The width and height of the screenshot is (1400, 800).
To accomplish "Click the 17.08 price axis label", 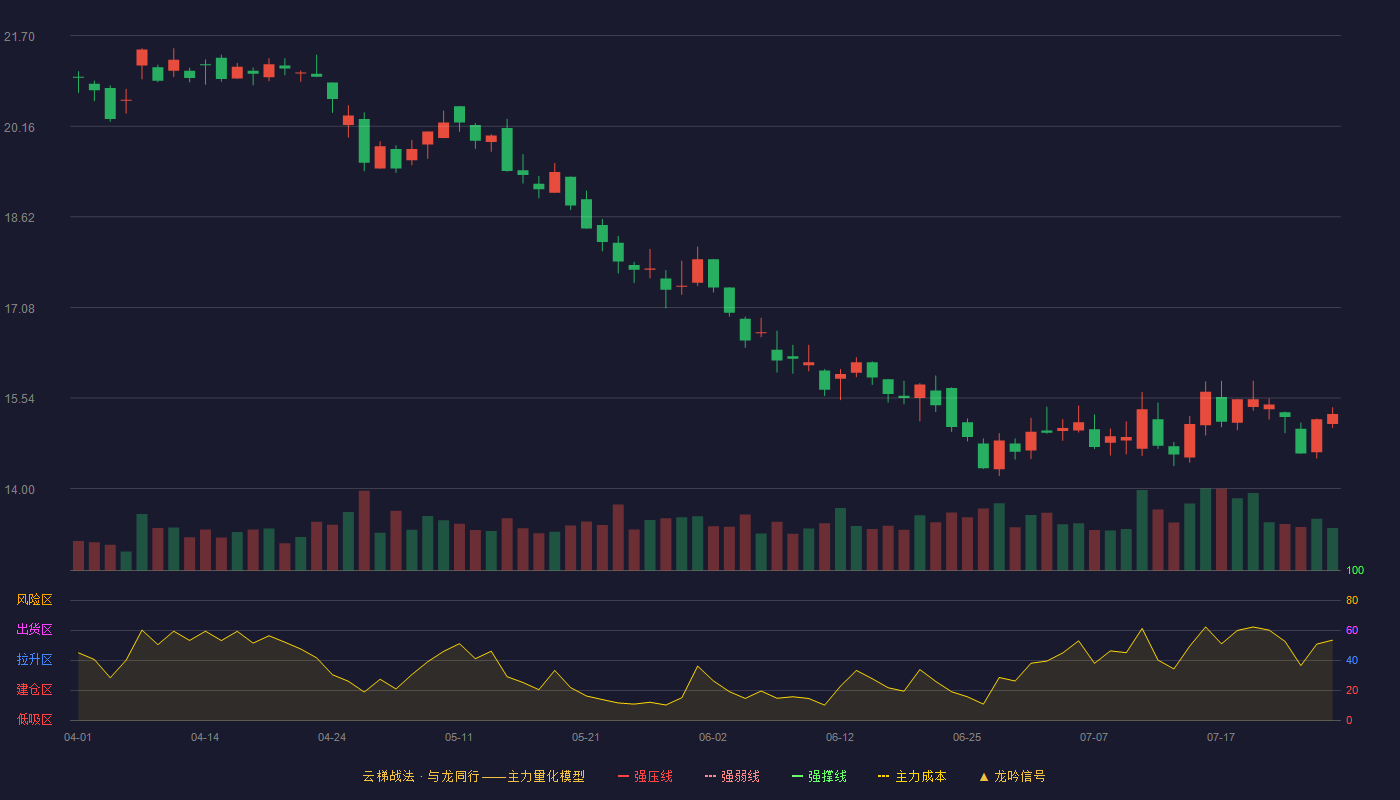I will pos(19,309).
